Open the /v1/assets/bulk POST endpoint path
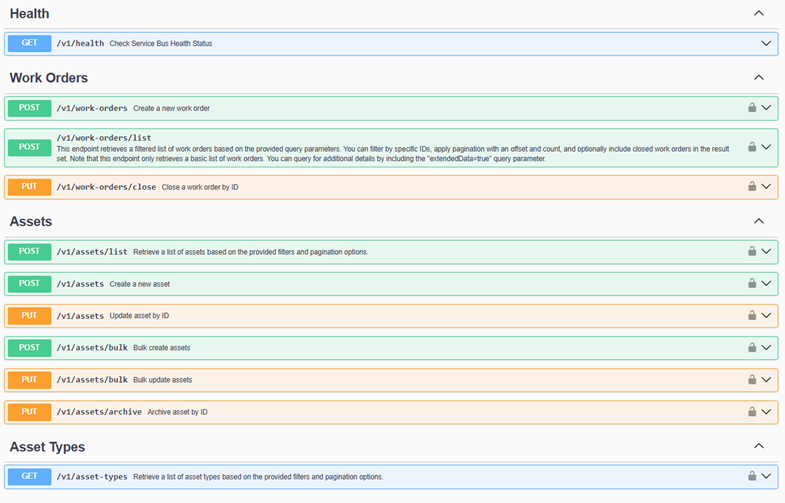Image resolution: width=785 pixels, height=503 pixels. [92, 348]
